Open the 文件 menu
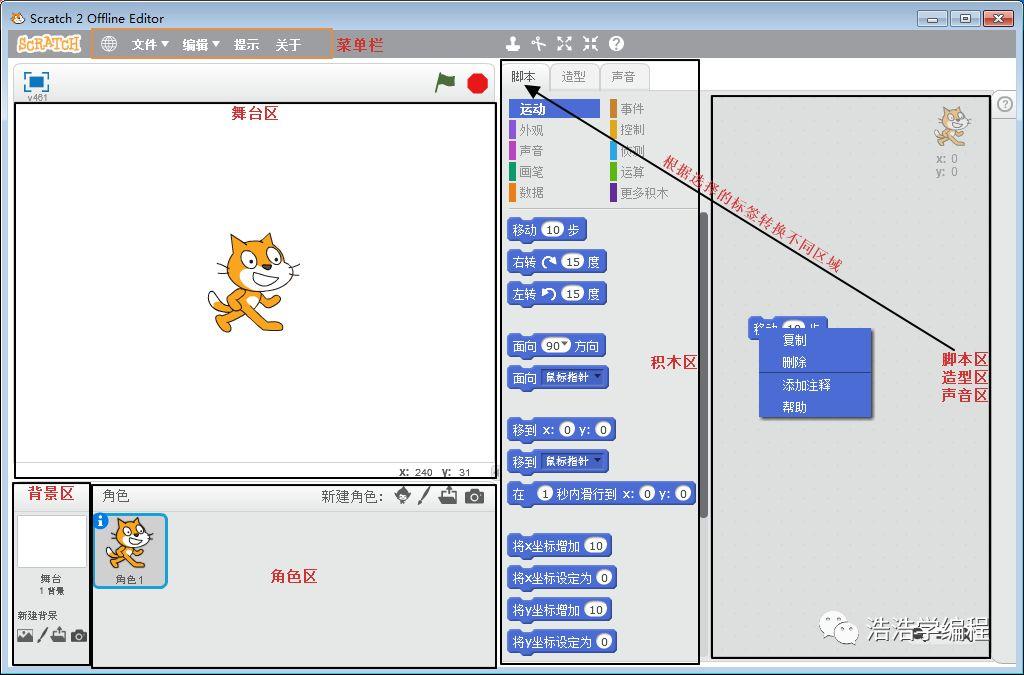 150,45
